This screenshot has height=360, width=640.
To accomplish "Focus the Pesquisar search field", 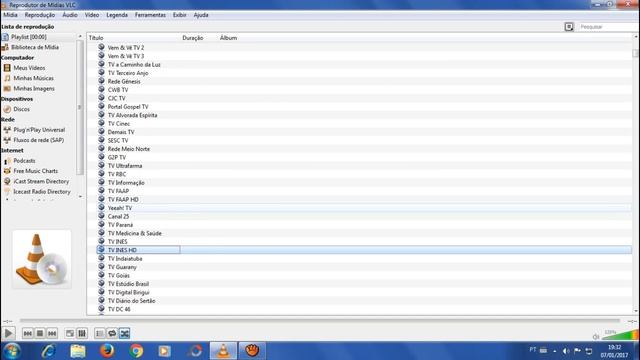I will [x=608, y=27].
